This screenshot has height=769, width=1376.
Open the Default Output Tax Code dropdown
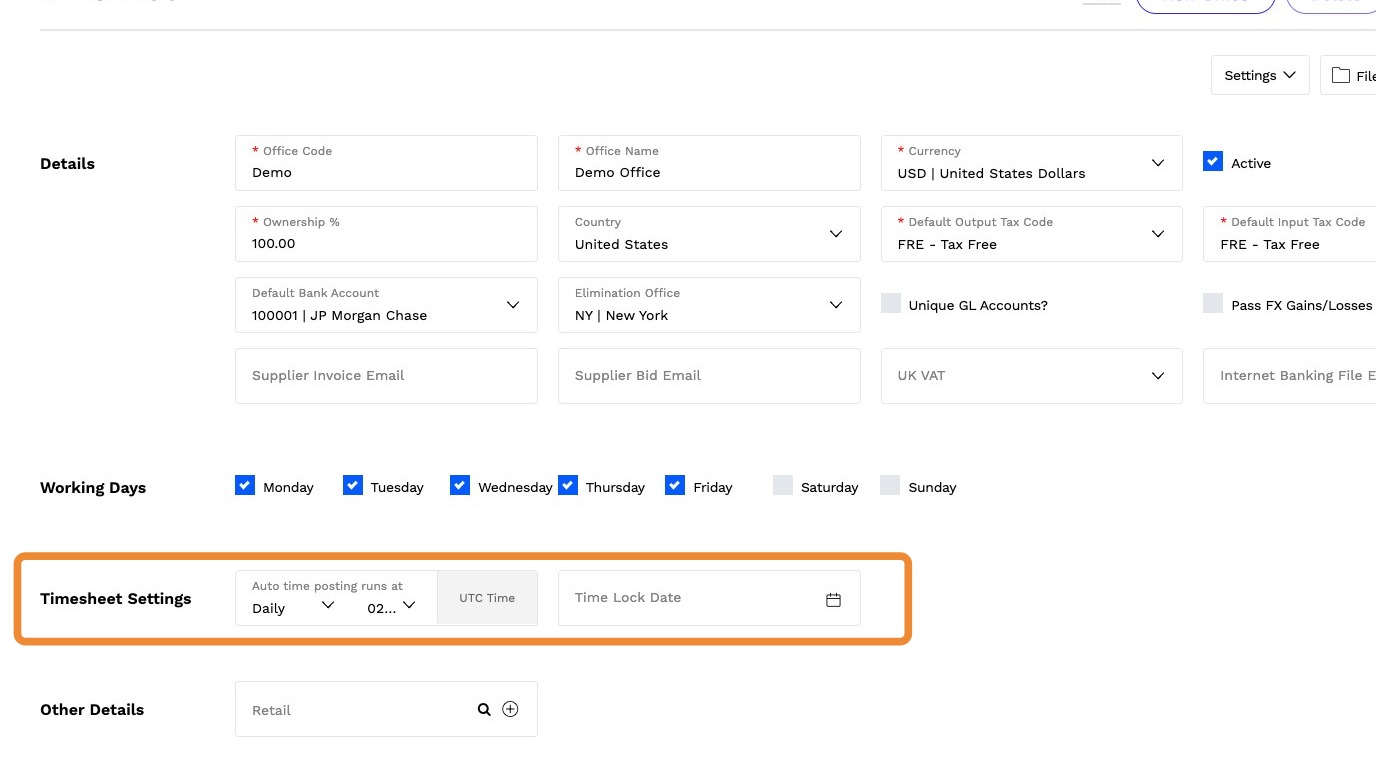[x=1158, y=234]
